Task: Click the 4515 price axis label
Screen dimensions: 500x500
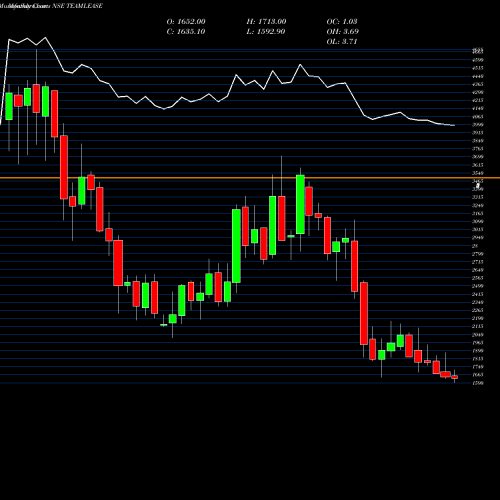Action: pyautogui.click(x=478, y=68)
